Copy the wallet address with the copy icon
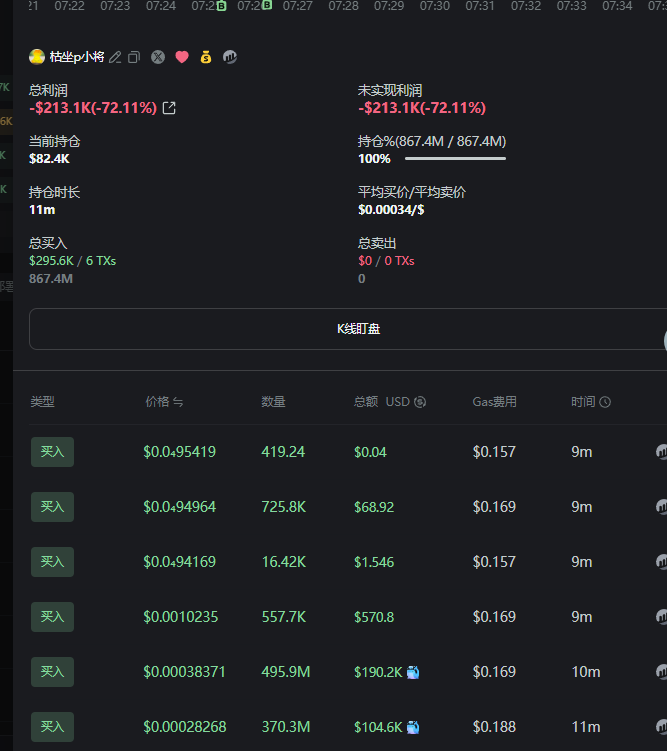 pos(134,57)
